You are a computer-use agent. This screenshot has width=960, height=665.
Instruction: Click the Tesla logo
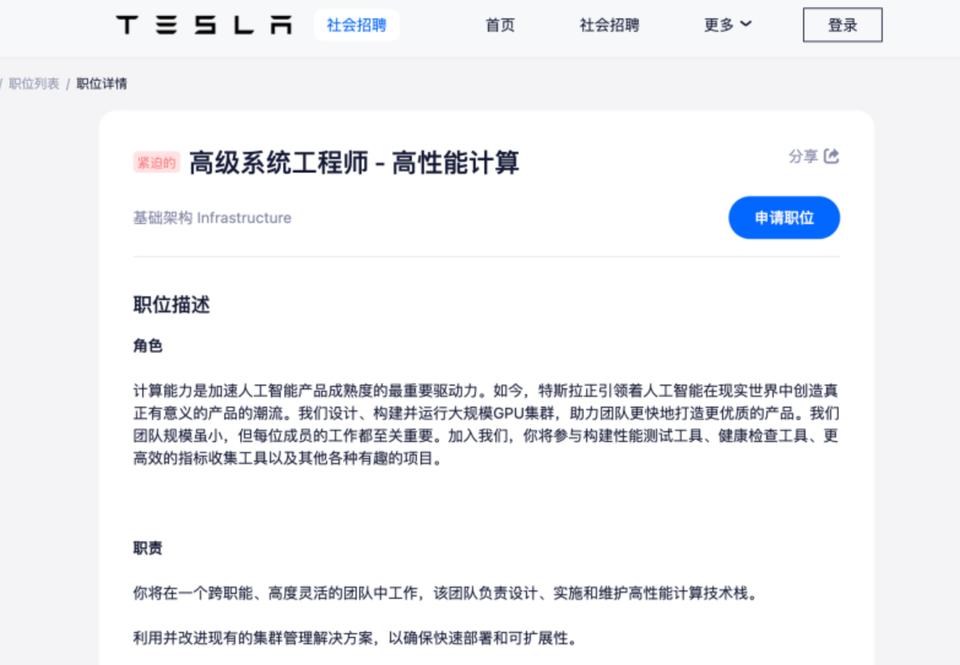[204, 25]
